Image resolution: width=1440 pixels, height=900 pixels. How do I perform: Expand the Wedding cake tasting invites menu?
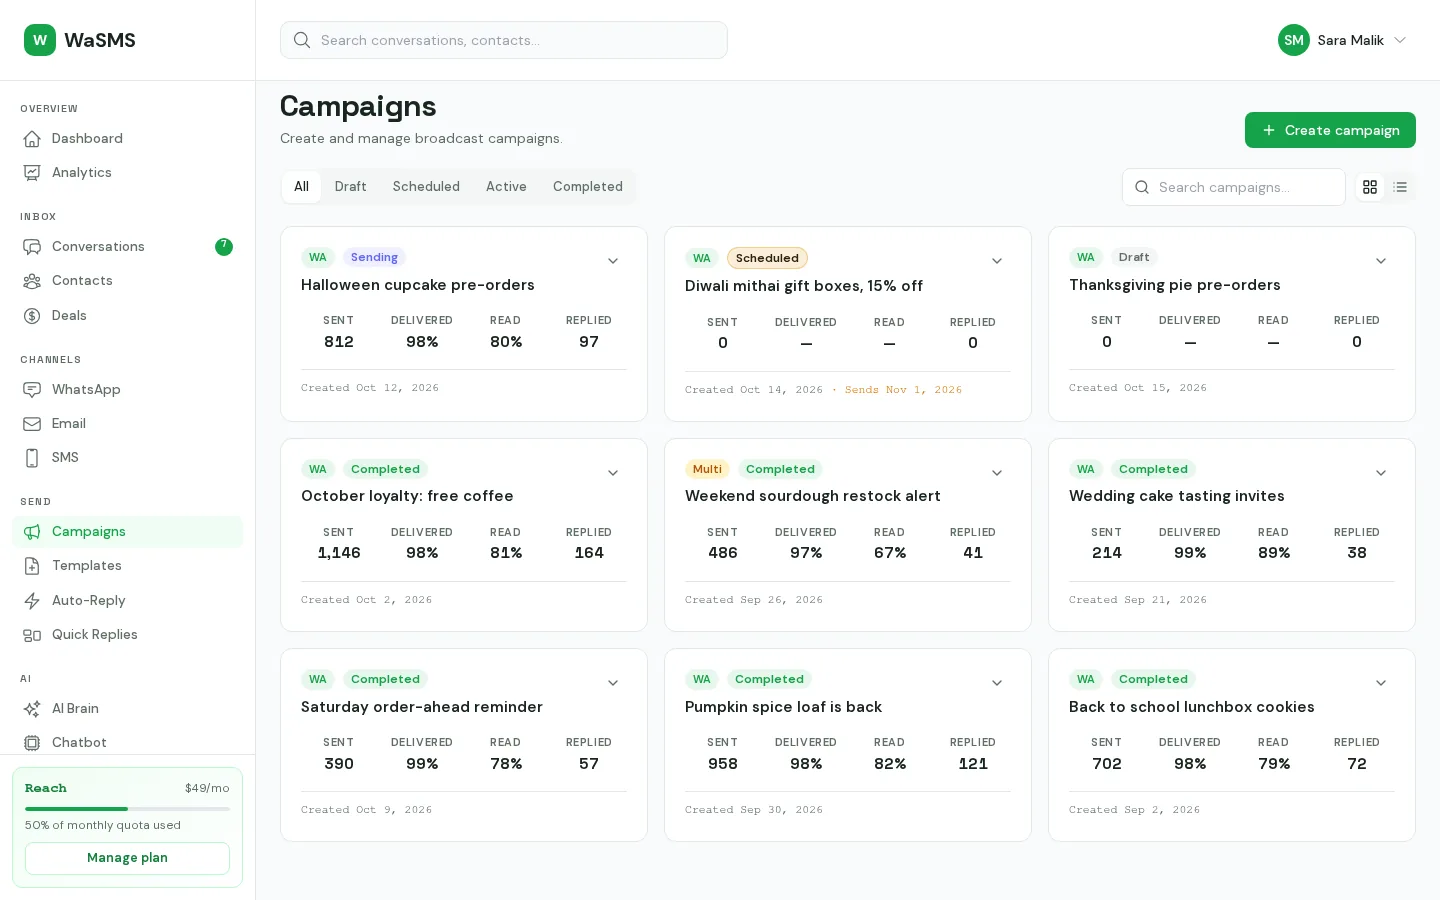[1381, 473]
